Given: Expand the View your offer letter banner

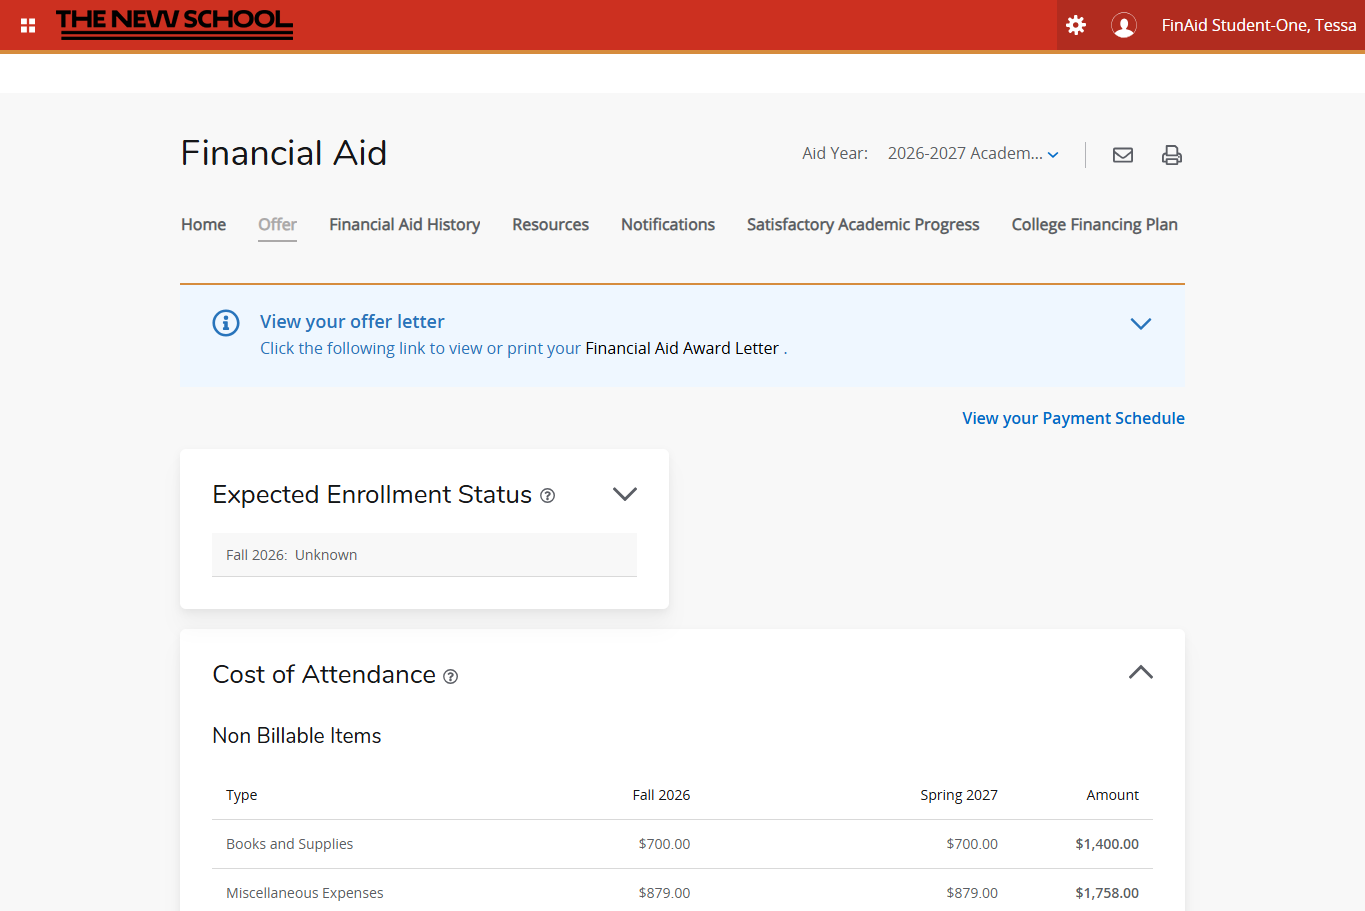Looking at the screenshot, I should (1140, 324).
